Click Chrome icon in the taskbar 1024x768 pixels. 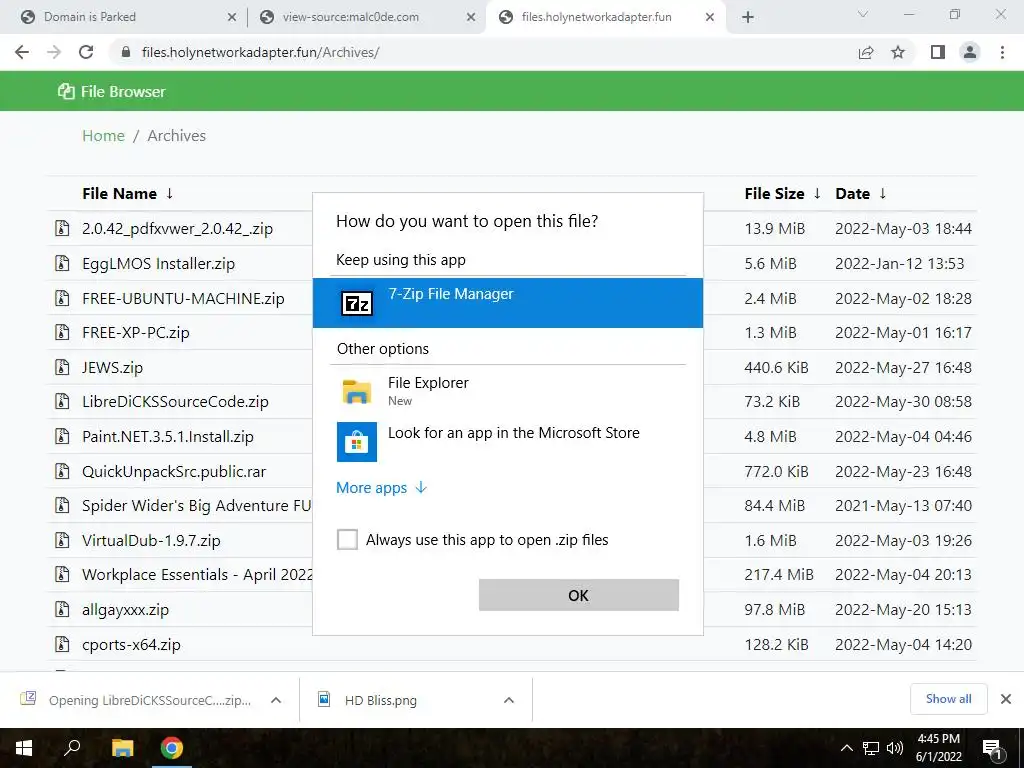172,748
